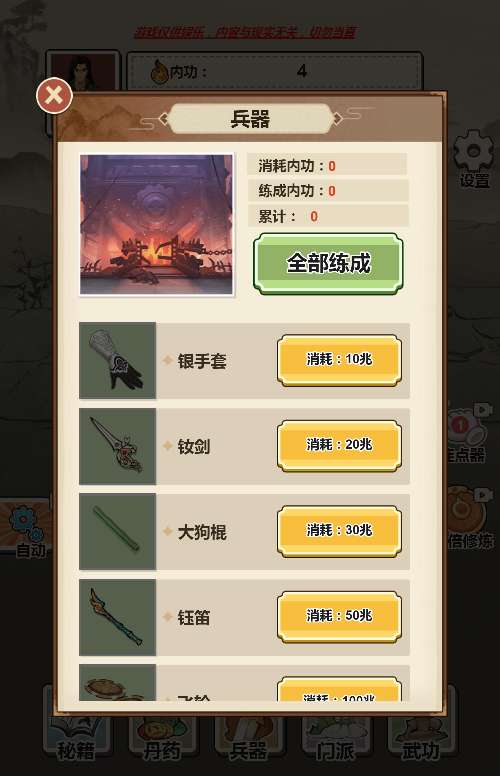Open the 设置 gear settings
This screenshot has width=500, height=776.
pos(474,158)
